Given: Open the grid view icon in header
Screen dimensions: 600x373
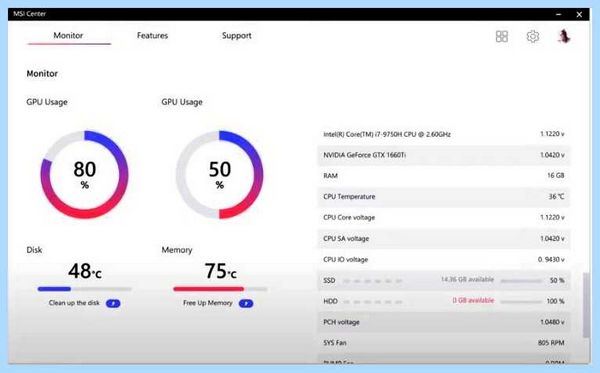Looking at the screenshot, I should [x=502, y=36].
